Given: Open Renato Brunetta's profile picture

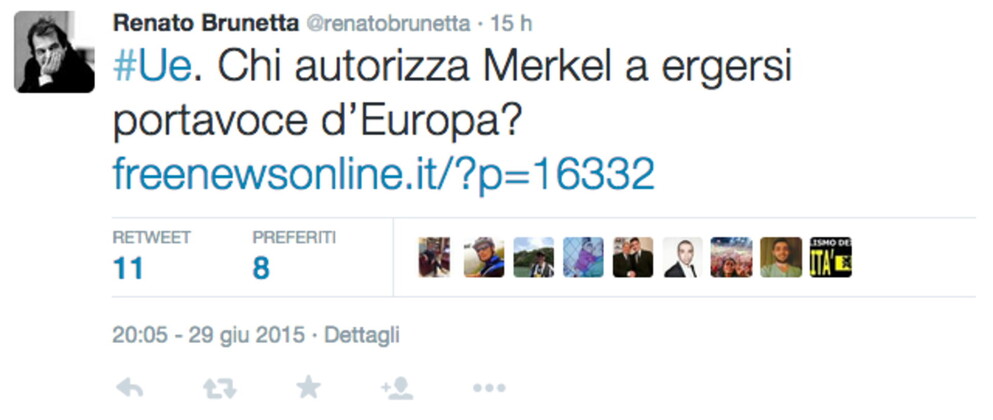Looking at the screenshot, I should 54,53.
